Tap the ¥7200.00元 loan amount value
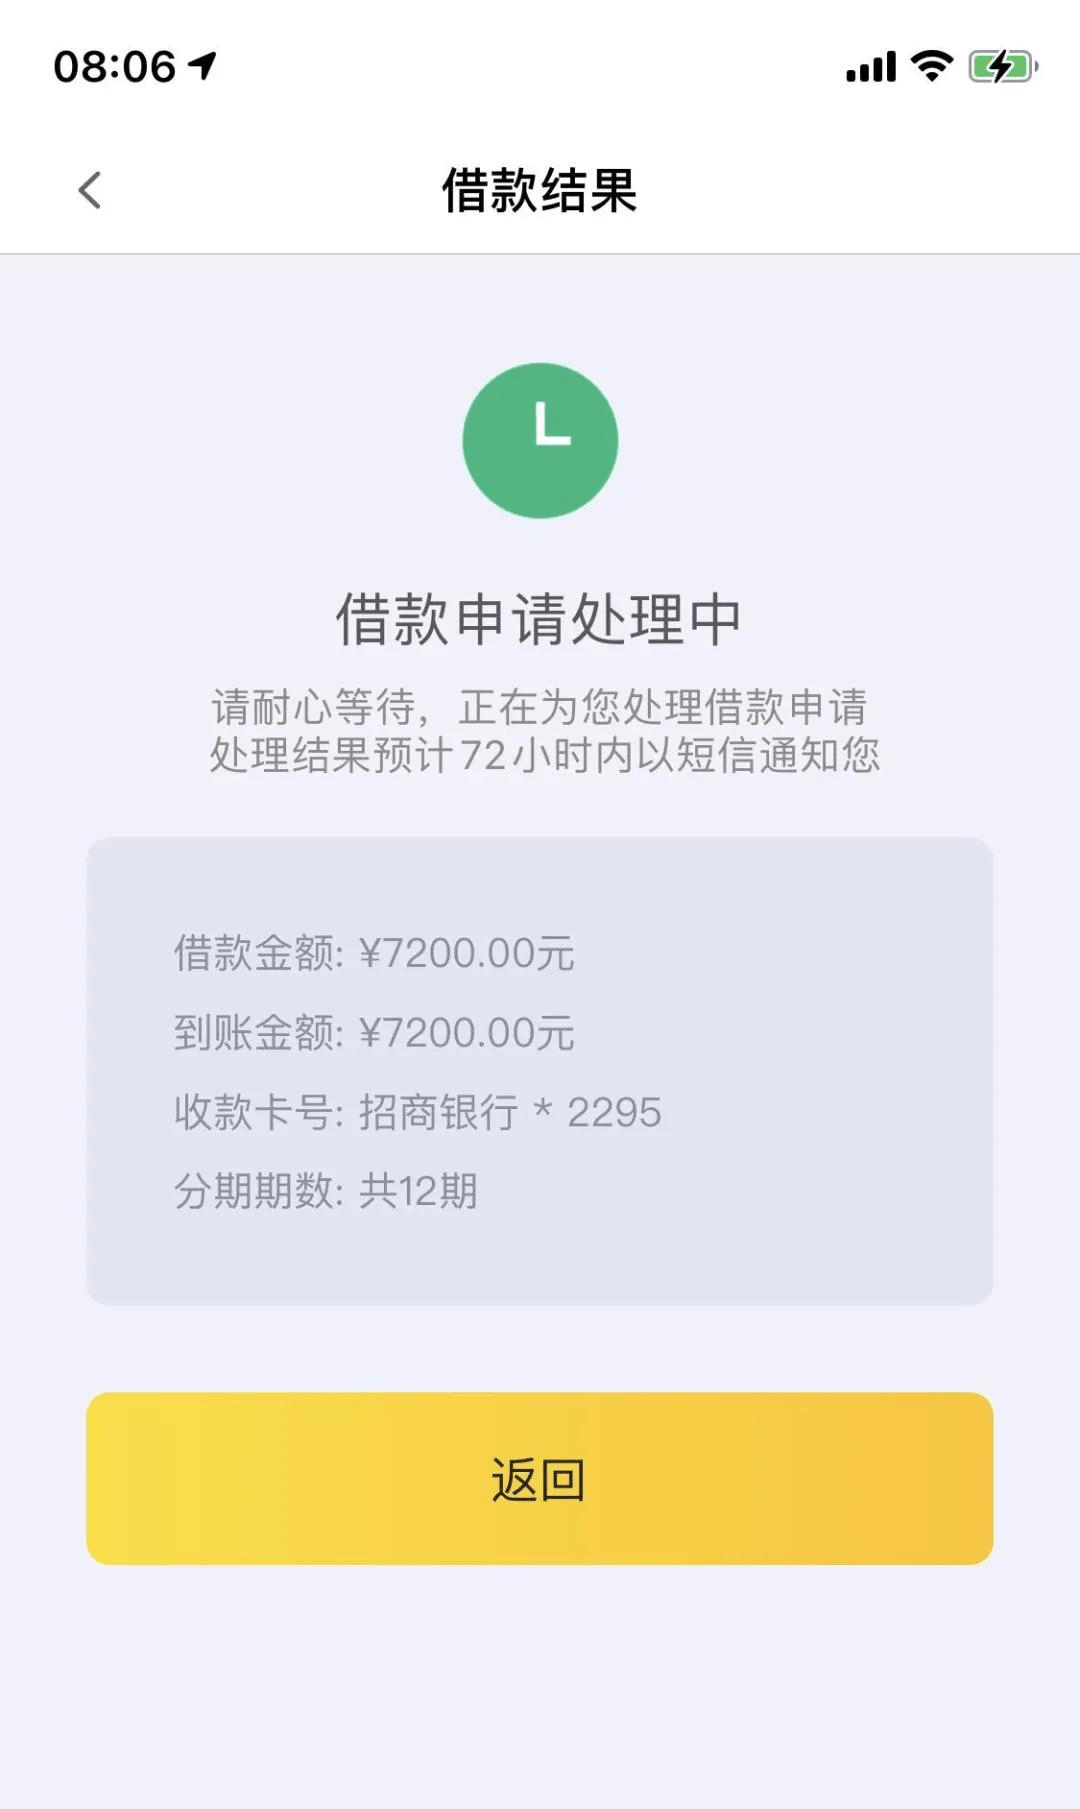The width and height of the screenshot is (1080, 1809). [x=466, y=953]
